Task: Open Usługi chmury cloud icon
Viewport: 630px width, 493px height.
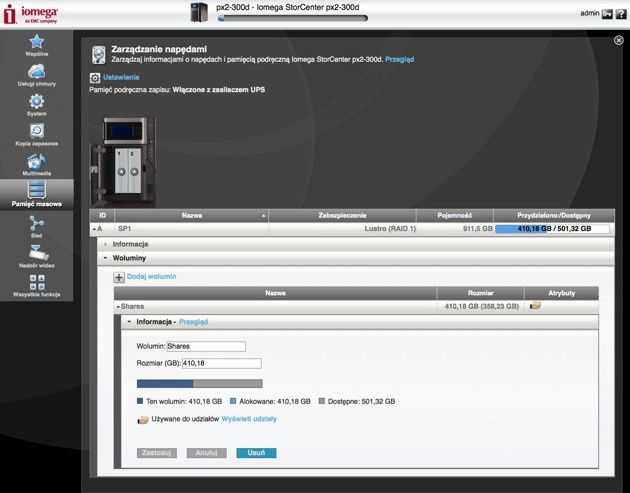Action: click(x=37, y=72)
